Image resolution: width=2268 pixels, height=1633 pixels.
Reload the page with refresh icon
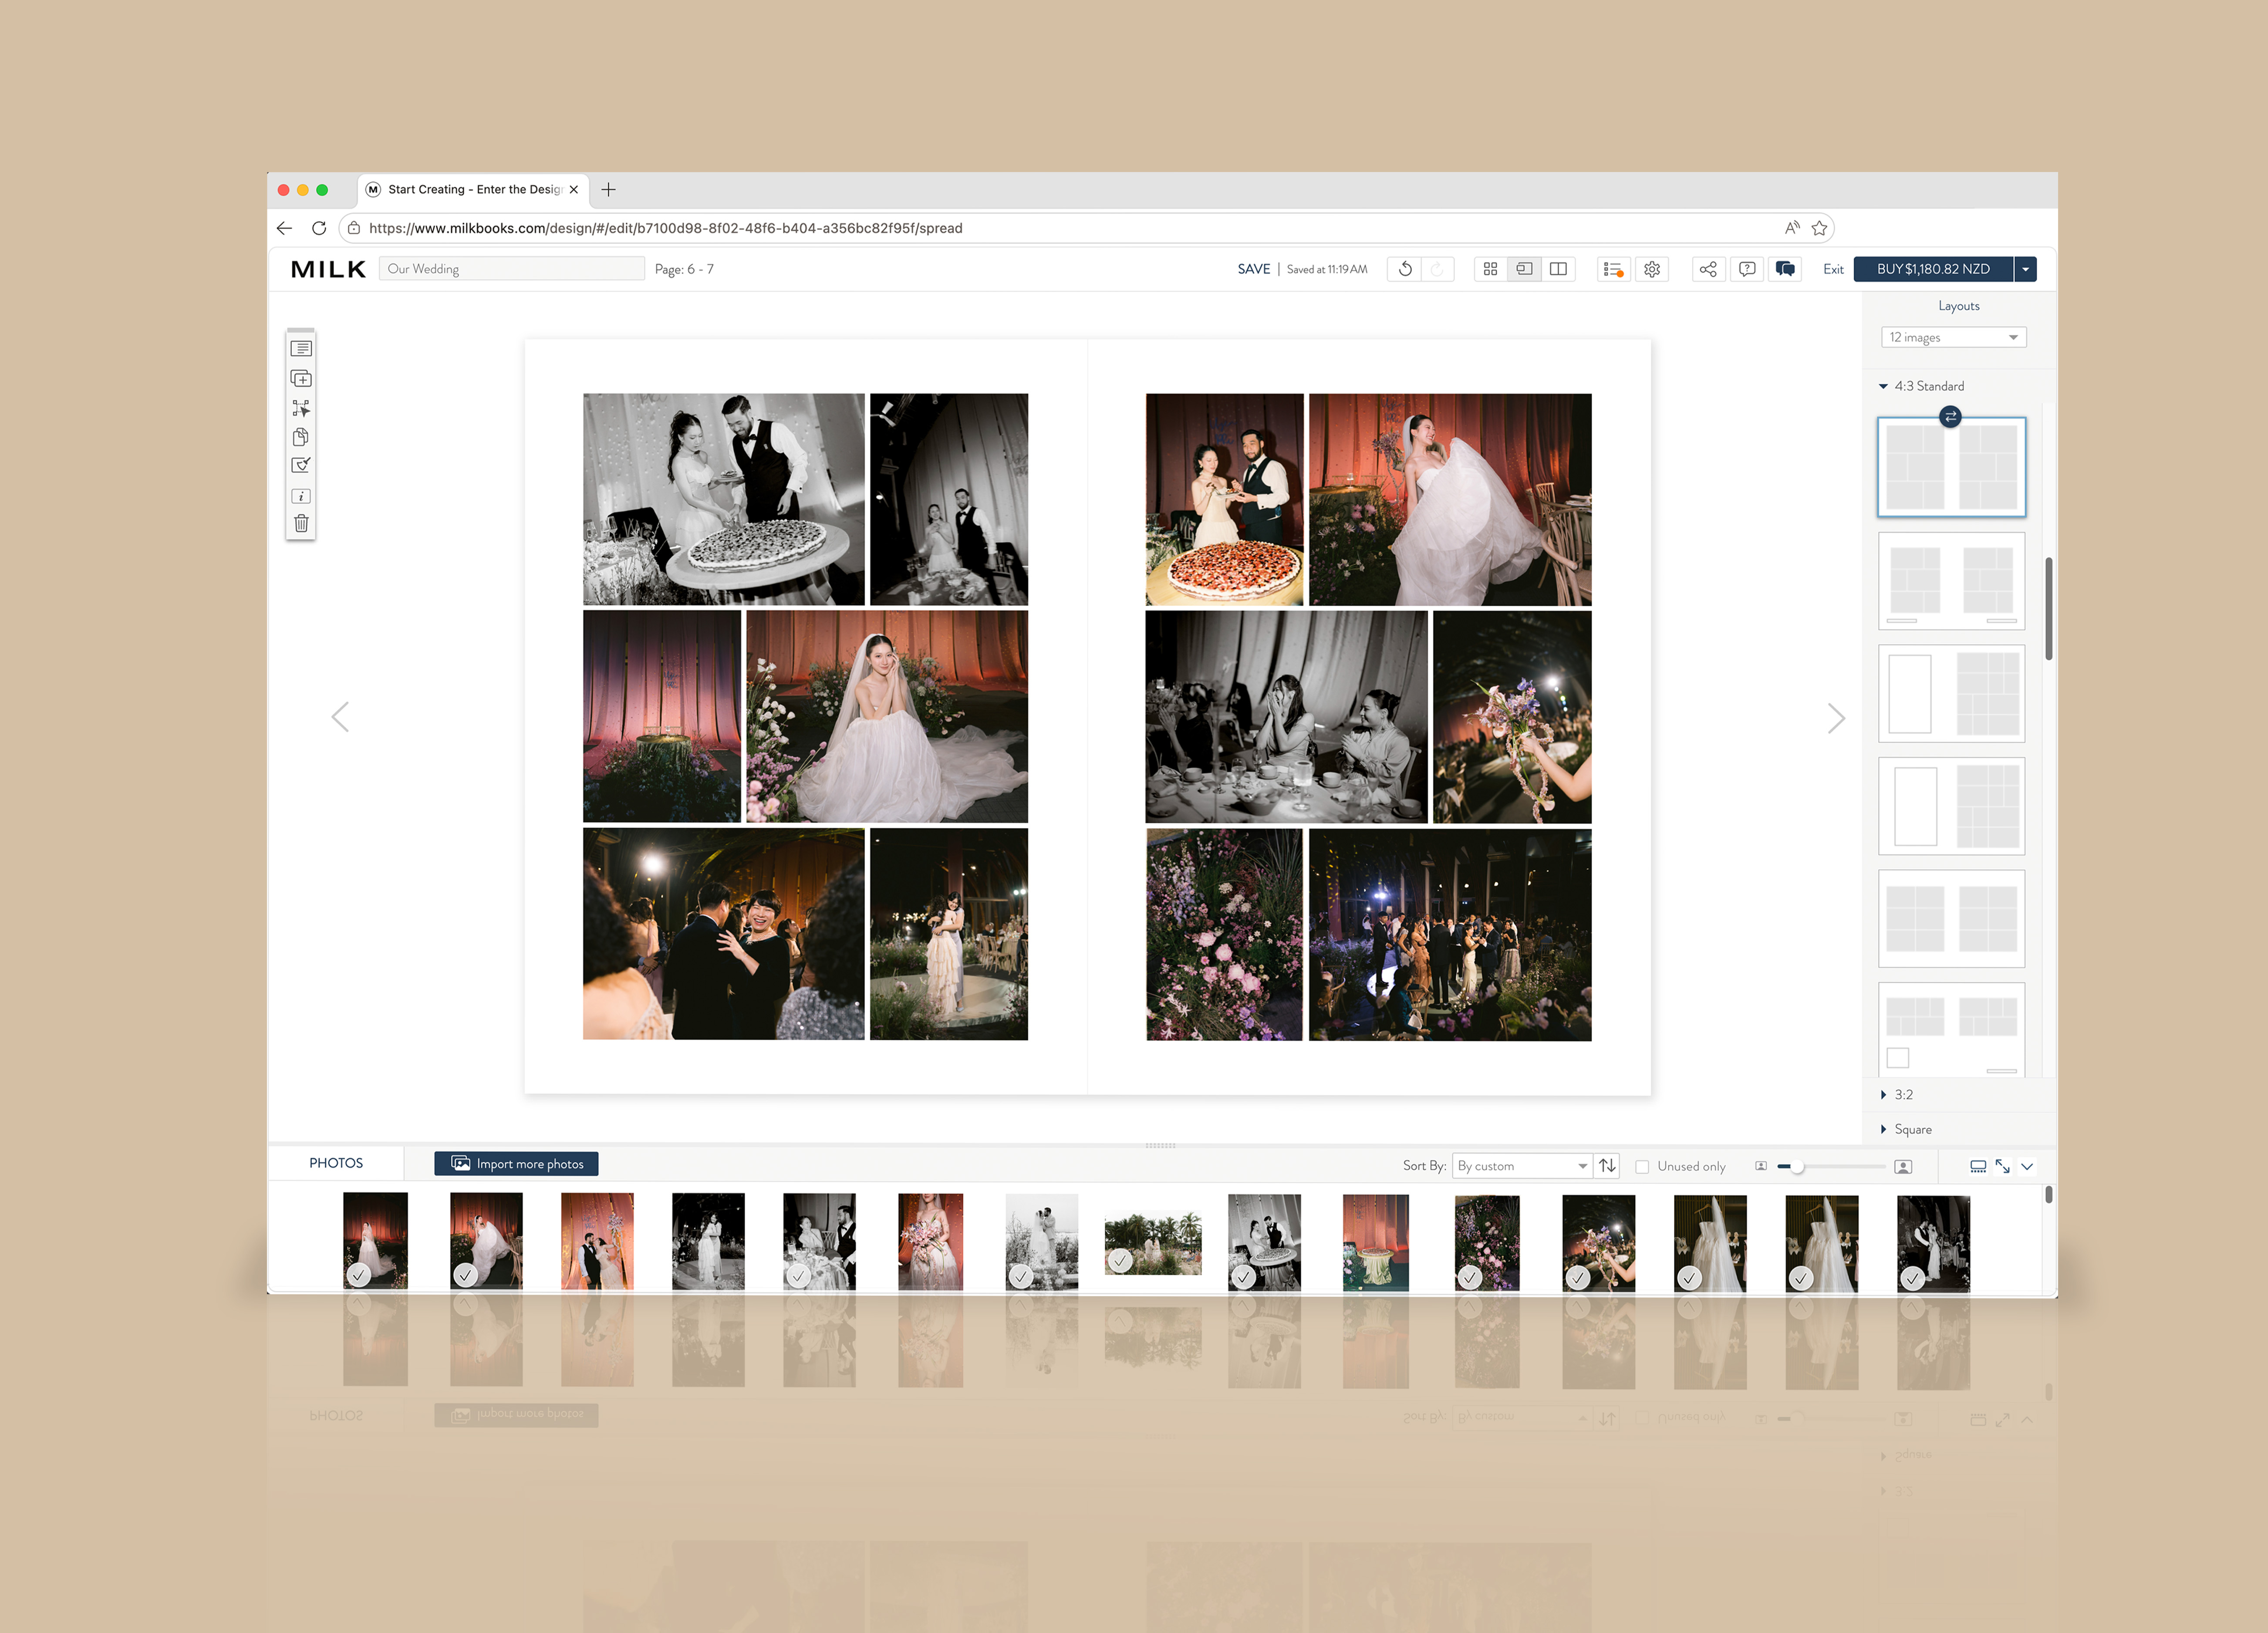319,228
